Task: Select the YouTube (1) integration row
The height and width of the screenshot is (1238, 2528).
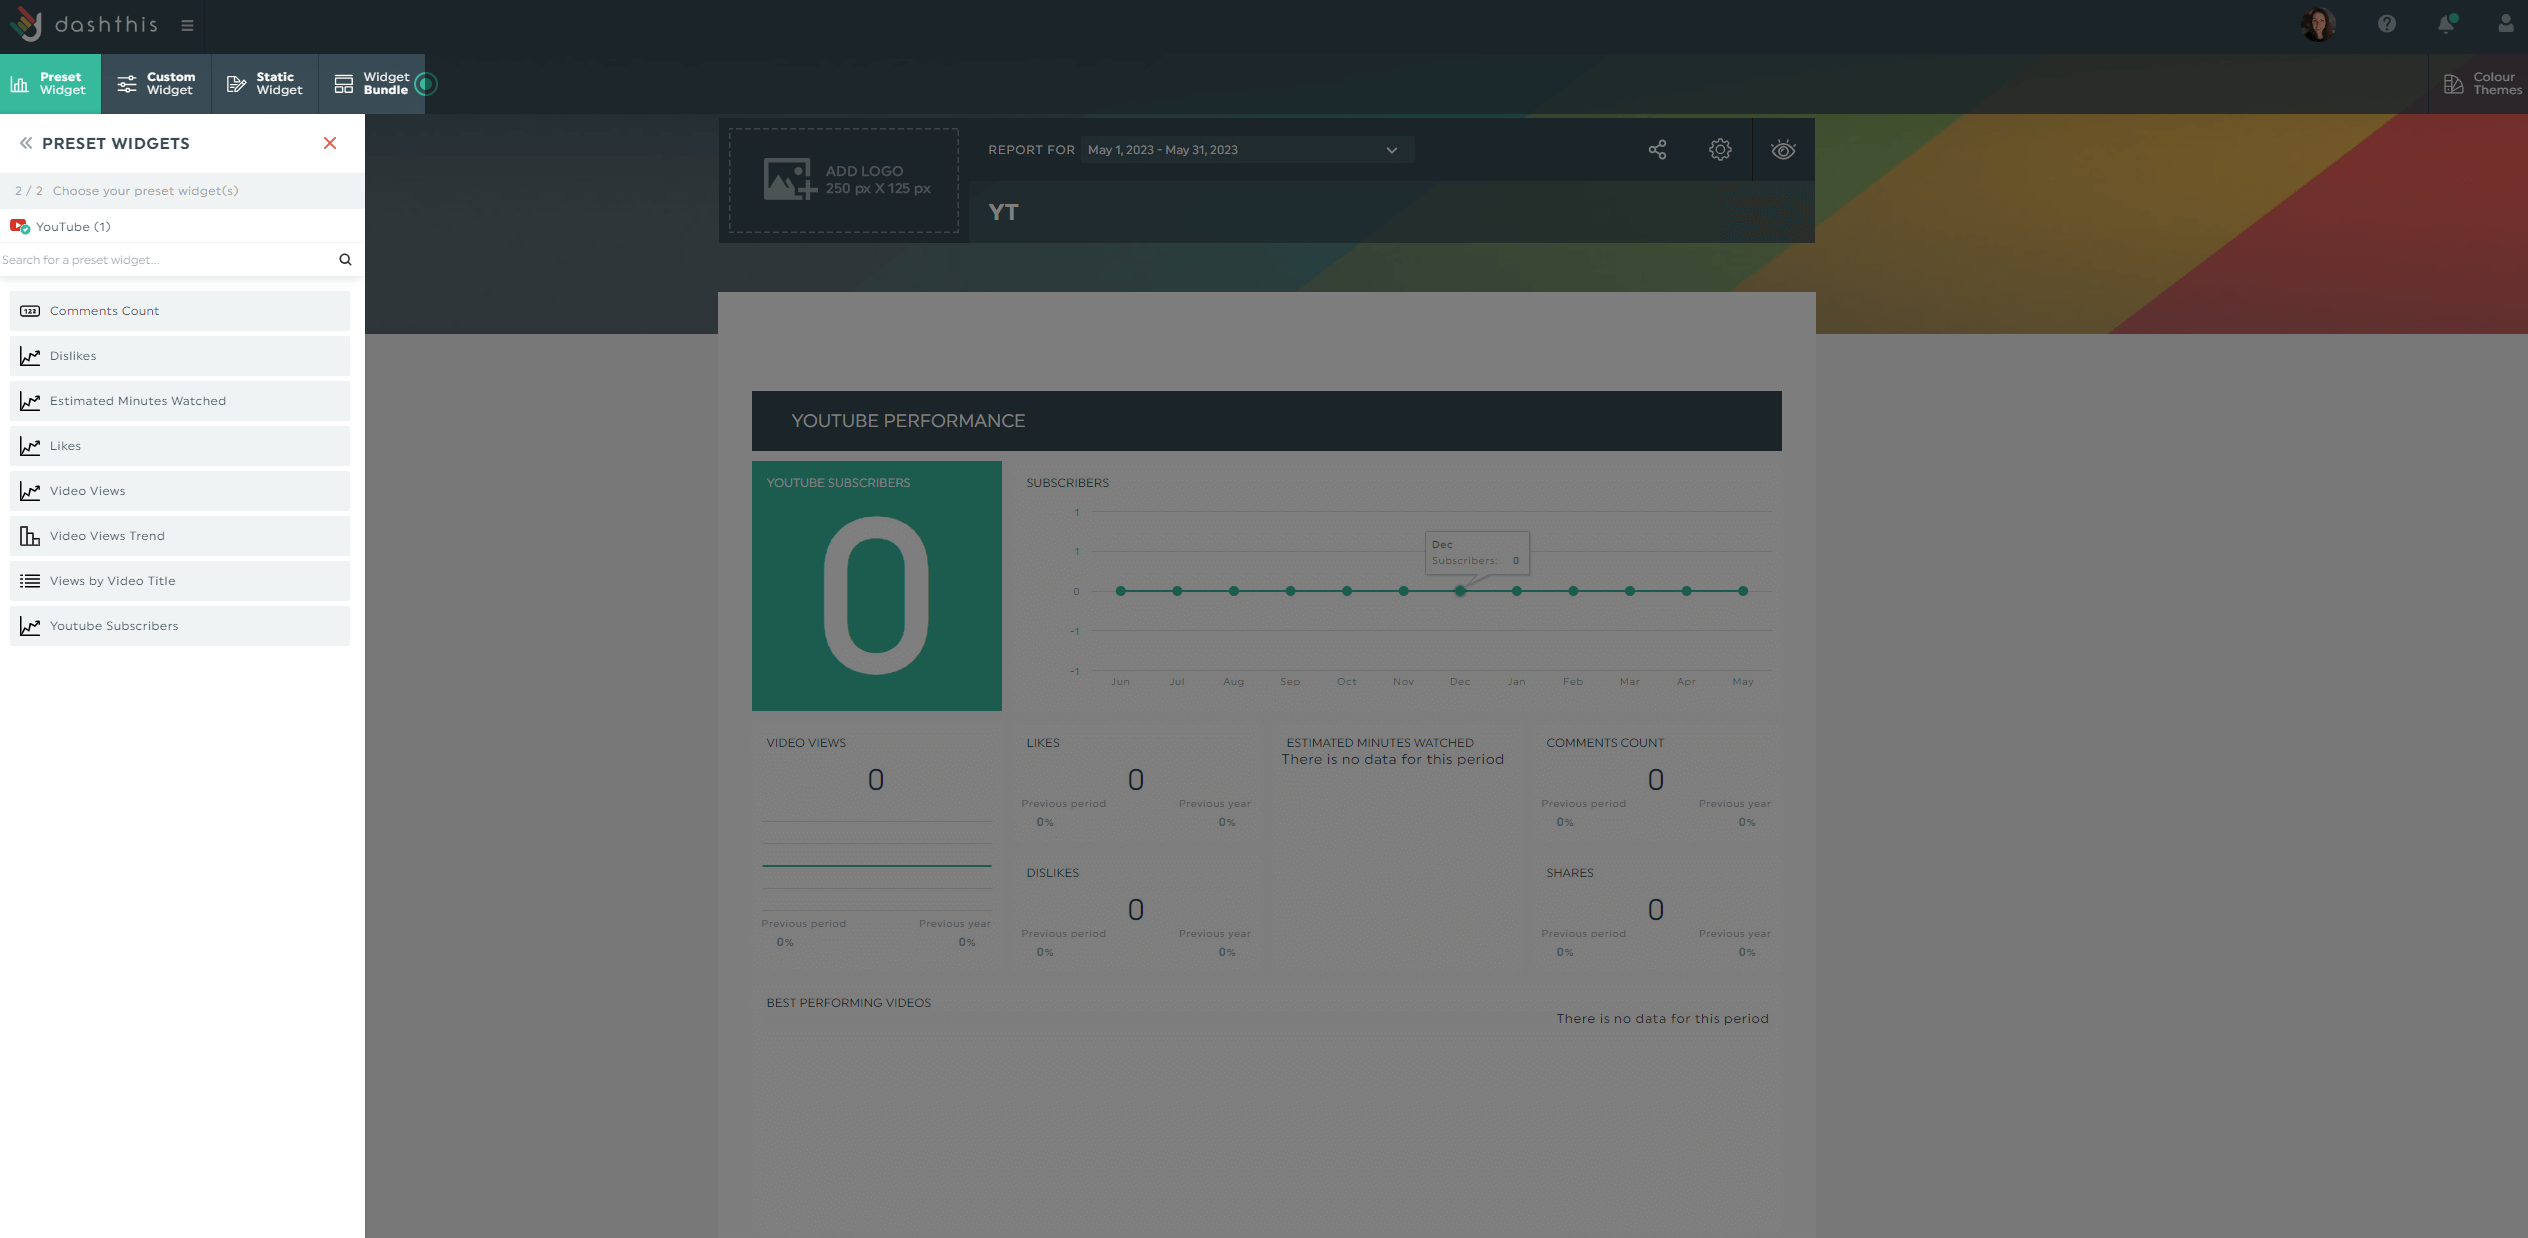Action: click(x=182, y=227)
